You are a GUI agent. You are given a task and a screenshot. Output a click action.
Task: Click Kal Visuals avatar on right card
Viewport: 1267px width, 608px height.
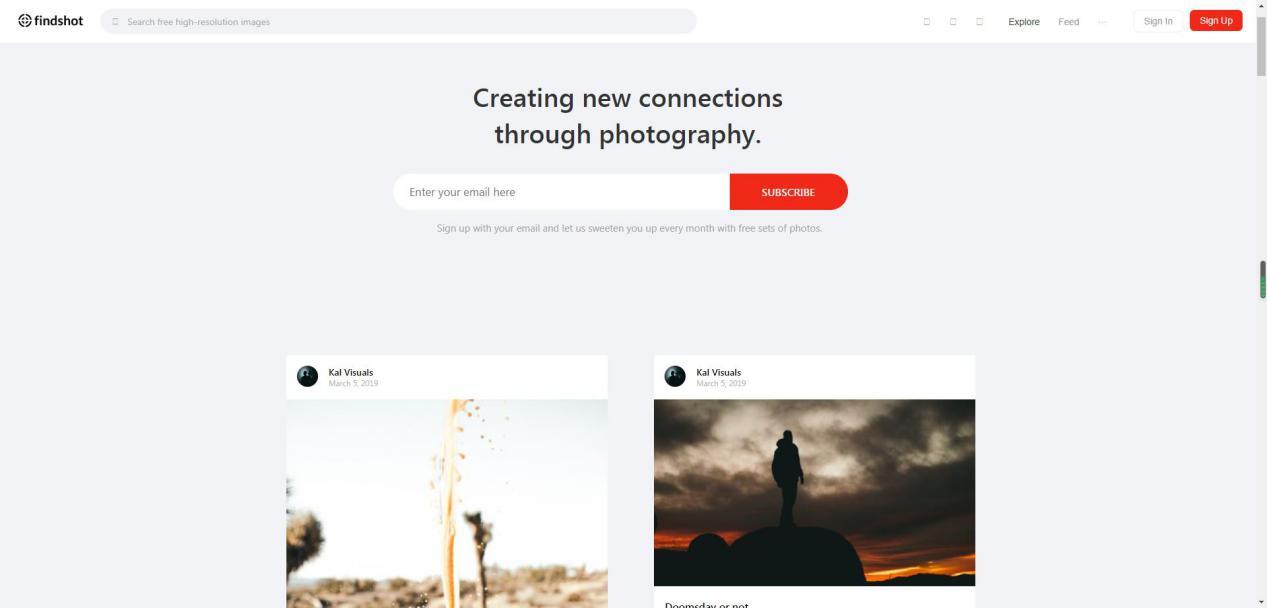tap(675, 376)
